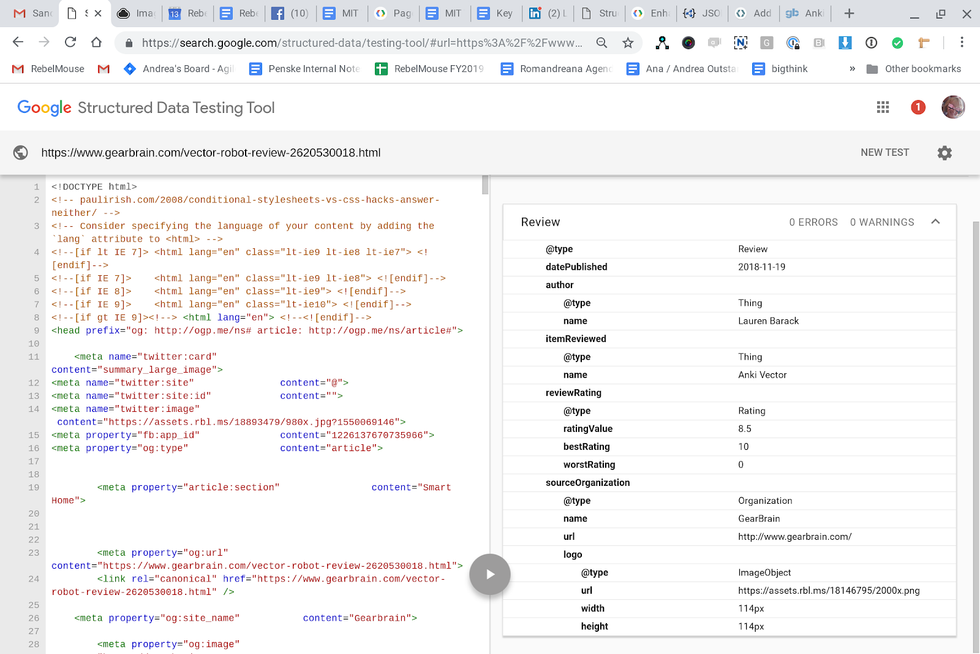Collapse the Review result panel
The image size is (980, 654).
(x=936, y=222)
